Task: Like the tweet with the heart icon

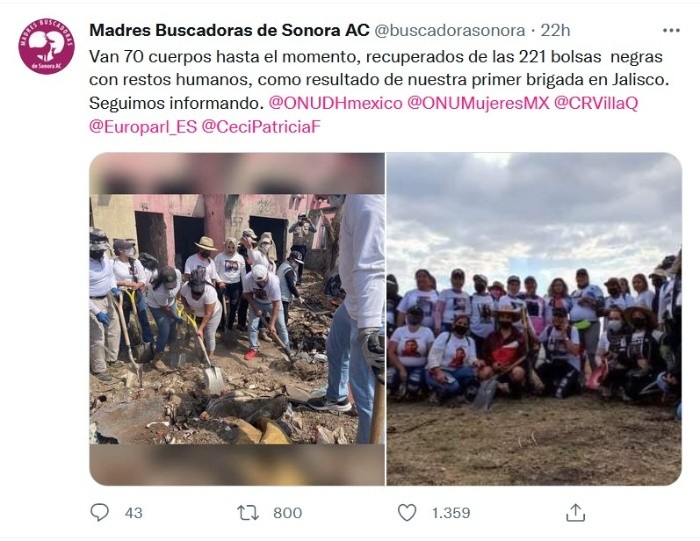Action: pos(407,512)
